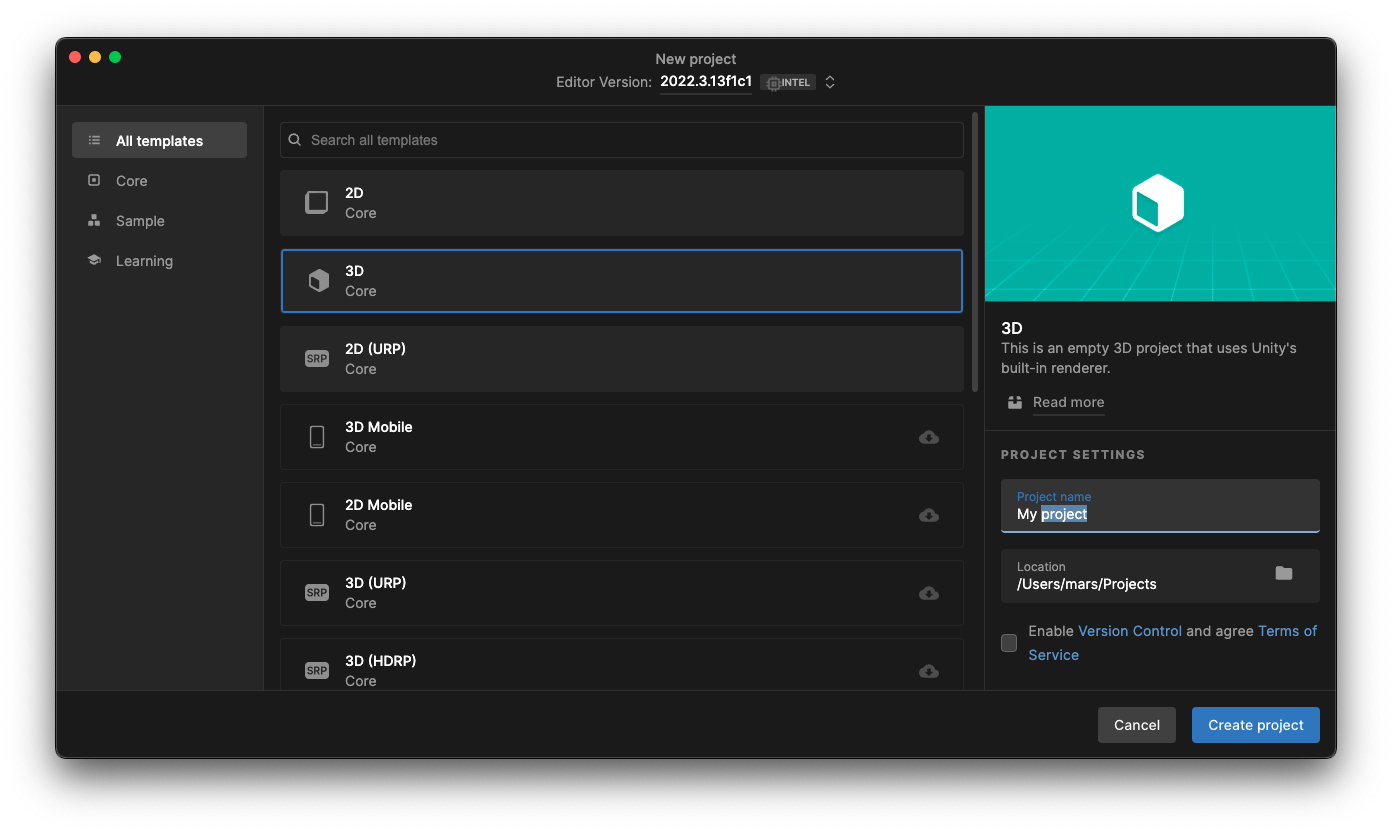
Task: Choose the 3D Mobile template row
Action: click(x=622, y=437)
